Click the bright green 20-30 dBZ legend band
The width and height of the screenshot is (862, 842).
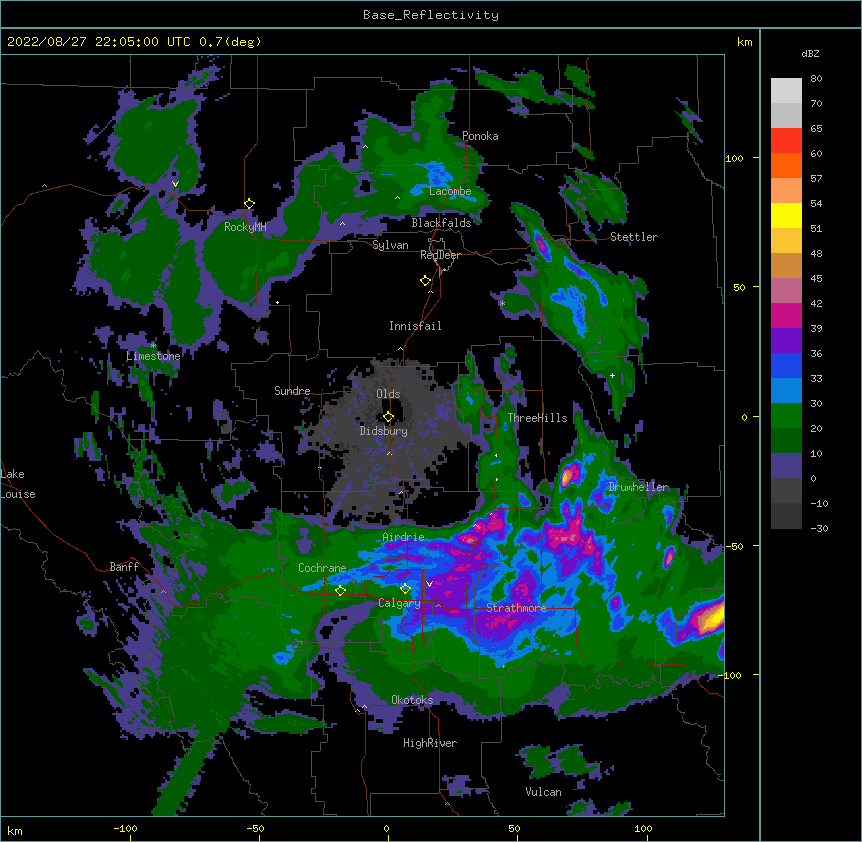(x=786, y=416)
